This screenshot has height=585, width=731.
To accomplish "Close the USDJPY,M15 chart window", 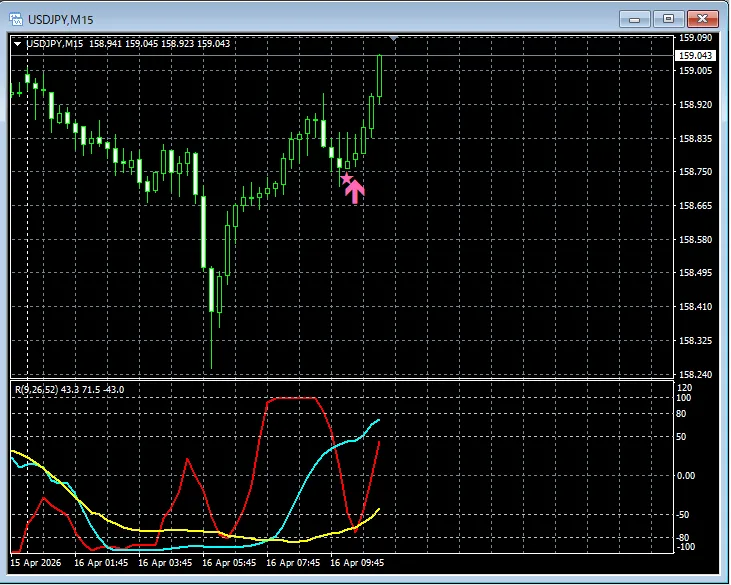I will [x=703, y=19].
